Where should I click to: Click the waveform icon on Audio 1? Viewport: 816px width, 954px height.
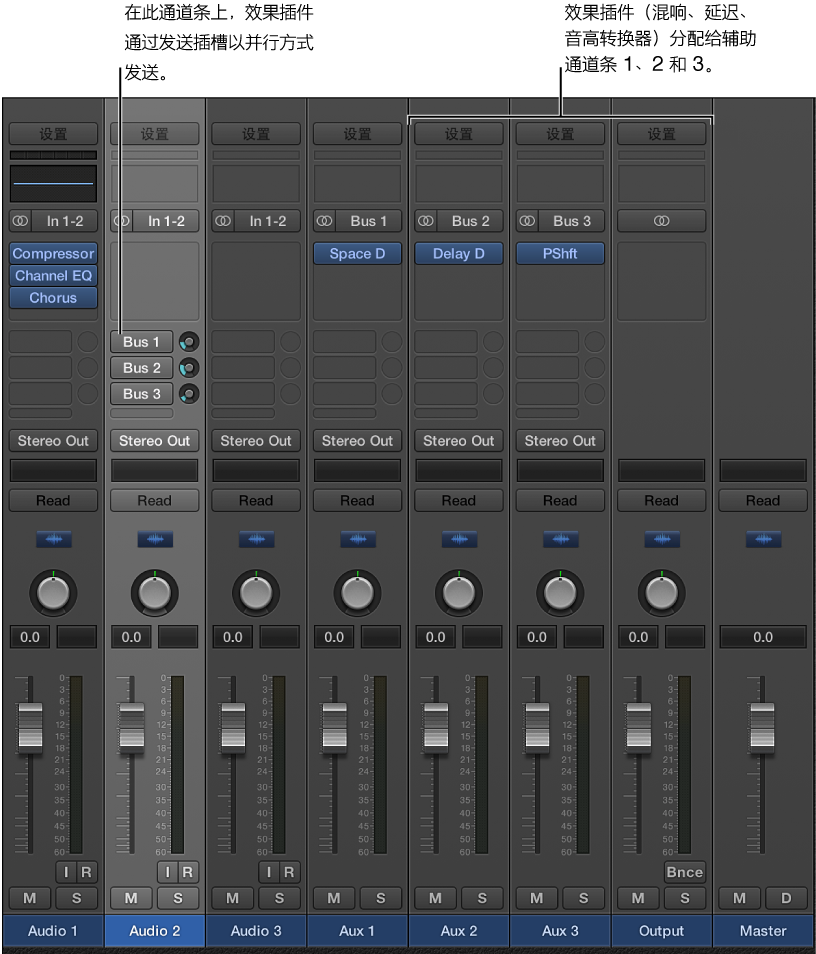coord(53,540)
